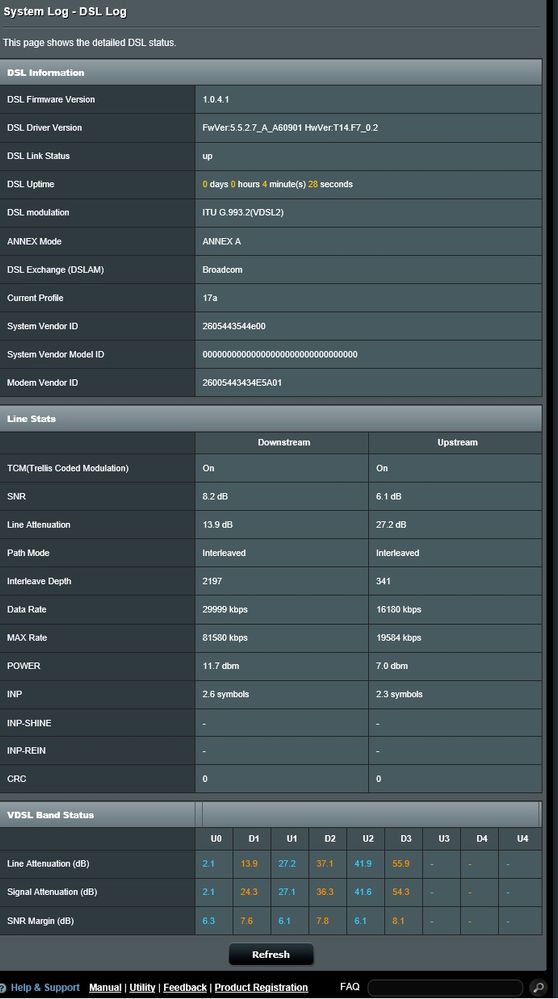Viewport: 558px width, 999px height.
Task: Click the D1 band column header
Action: [x=254, y=838]
